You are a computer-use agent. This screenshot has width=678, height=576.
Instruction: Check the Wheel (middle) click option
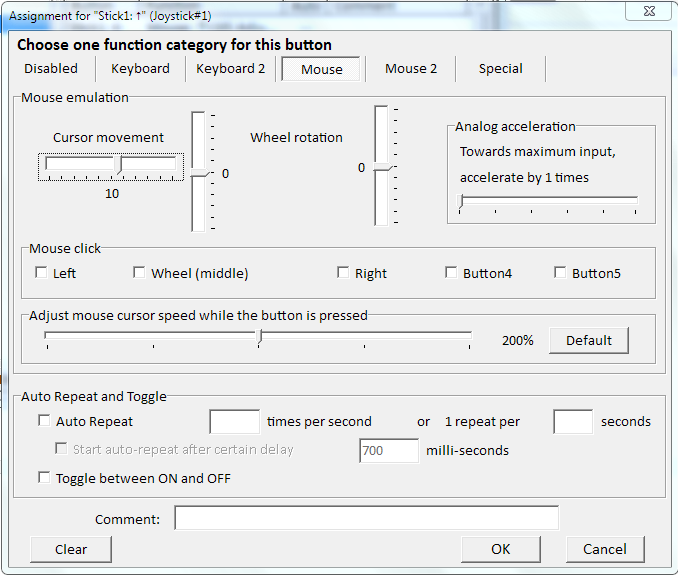click(x=140, y=273)
